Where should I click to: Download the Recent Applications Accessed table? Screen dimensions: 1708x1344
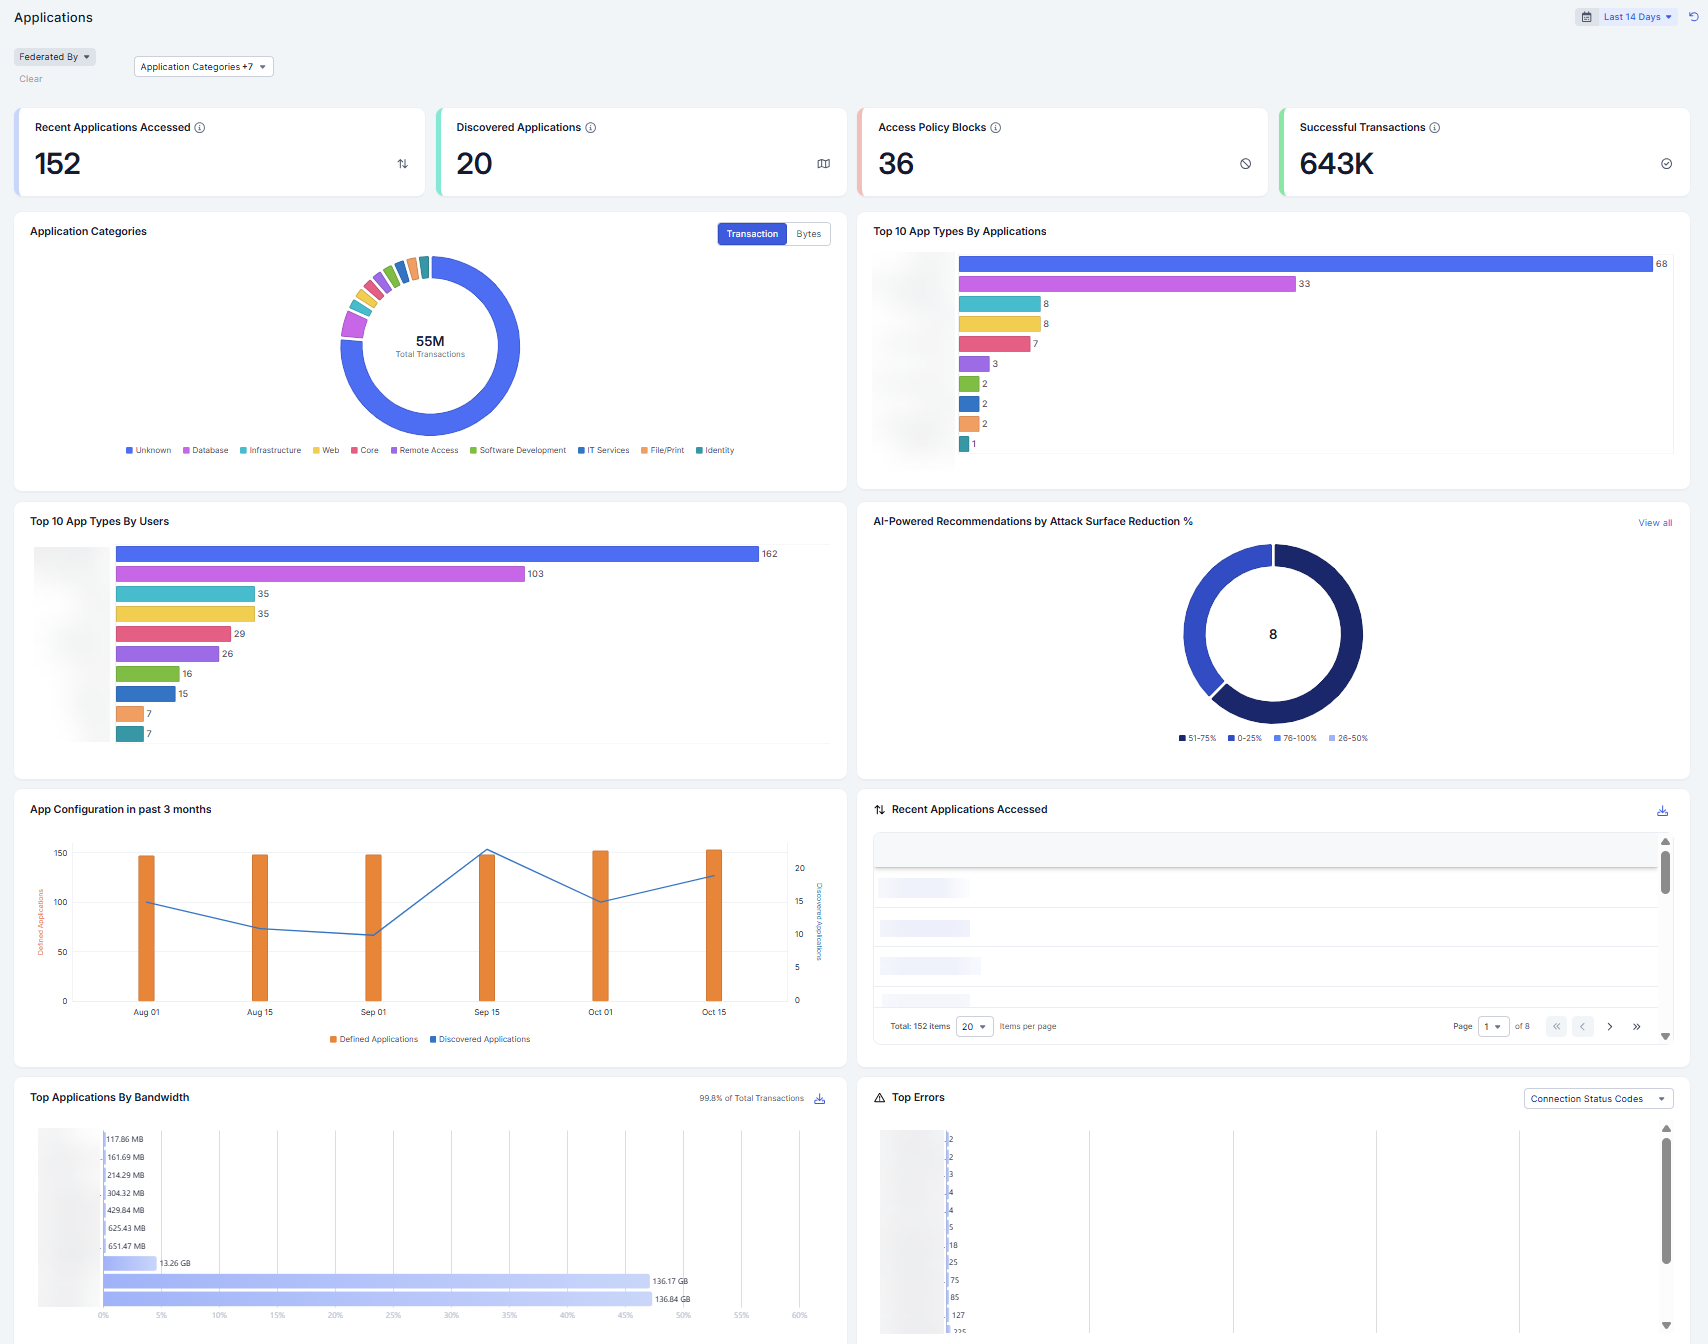(1663, 811)
